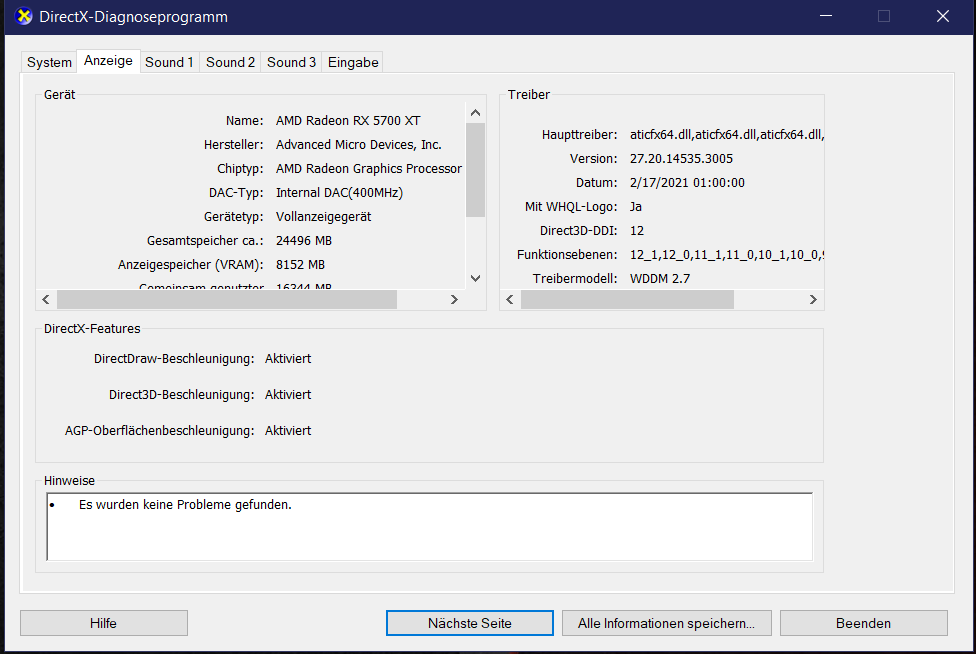Click the Gerät vertical scrollbar thumb
The width and height of the screenshot is (976, 654).
pyautogui.click(x=476, y=170)
